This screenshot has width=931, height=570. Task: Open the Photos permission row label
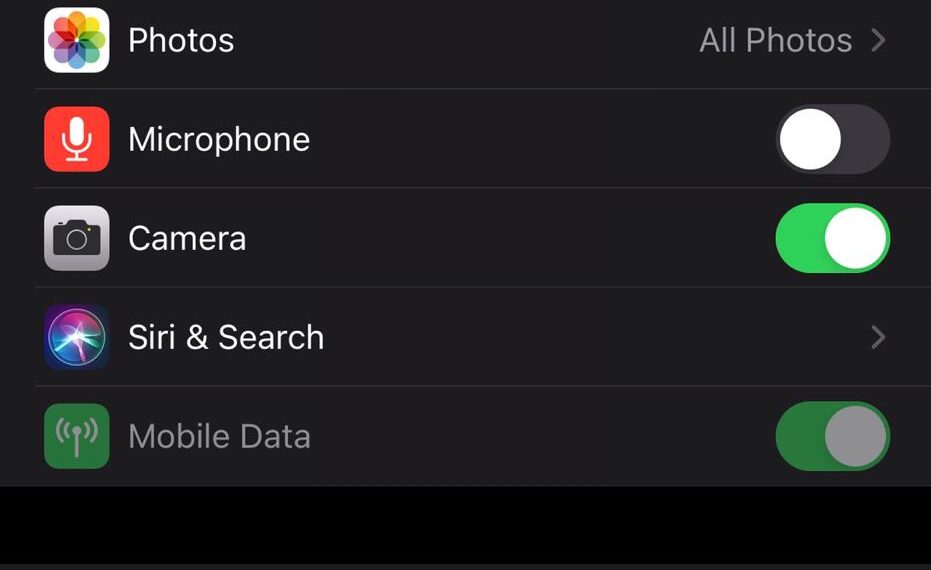pos(181,40)
